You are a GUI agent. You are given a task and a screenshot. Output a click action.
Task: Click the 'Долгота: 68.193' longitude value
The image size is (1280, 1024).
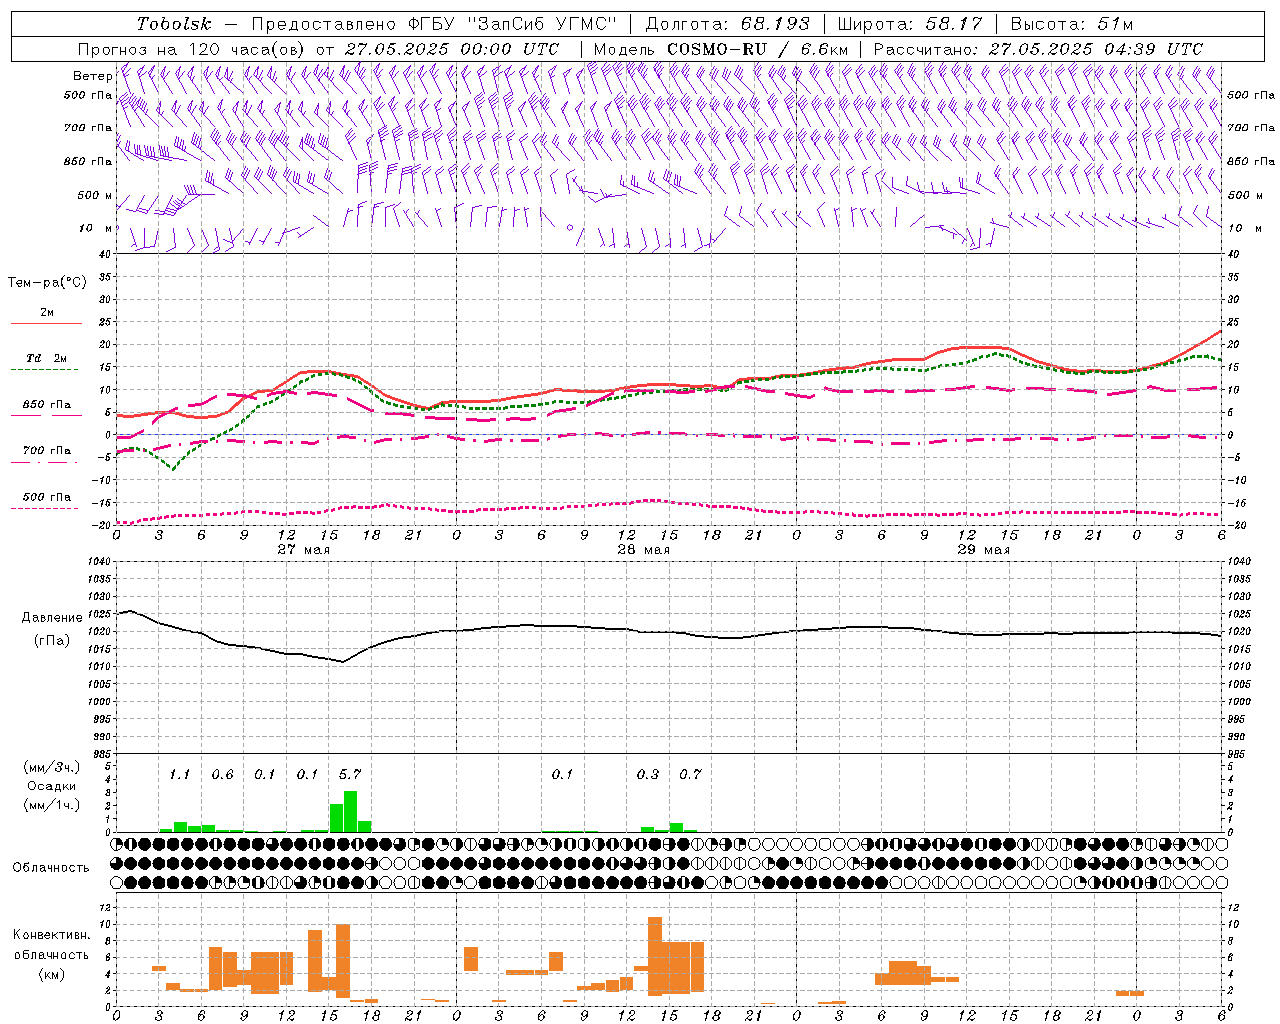[x=727, y=24]
